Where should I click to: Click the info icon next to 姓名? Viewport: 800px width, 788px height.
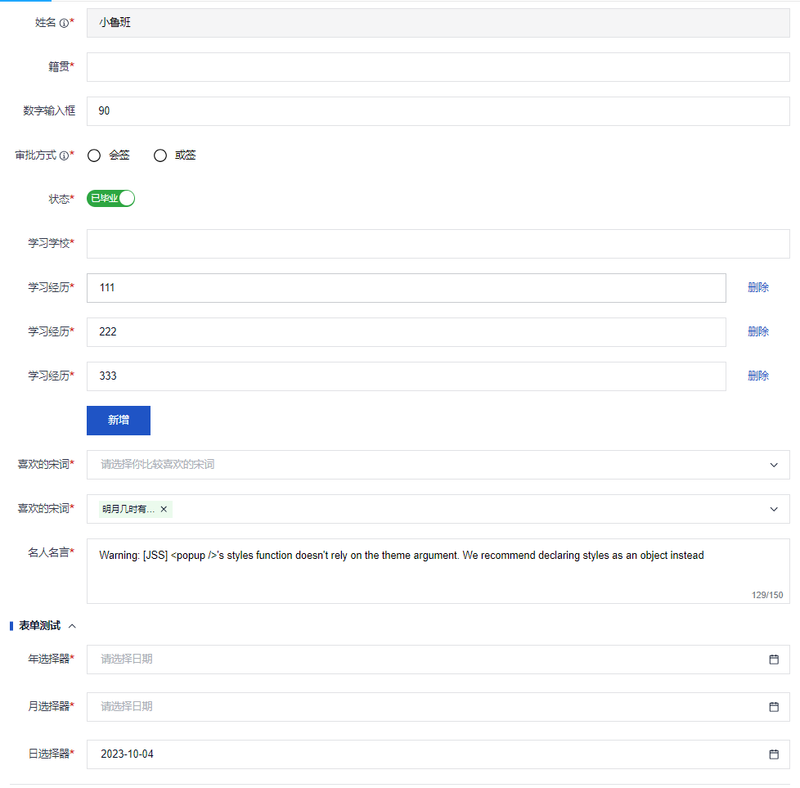tap(64, 23)
